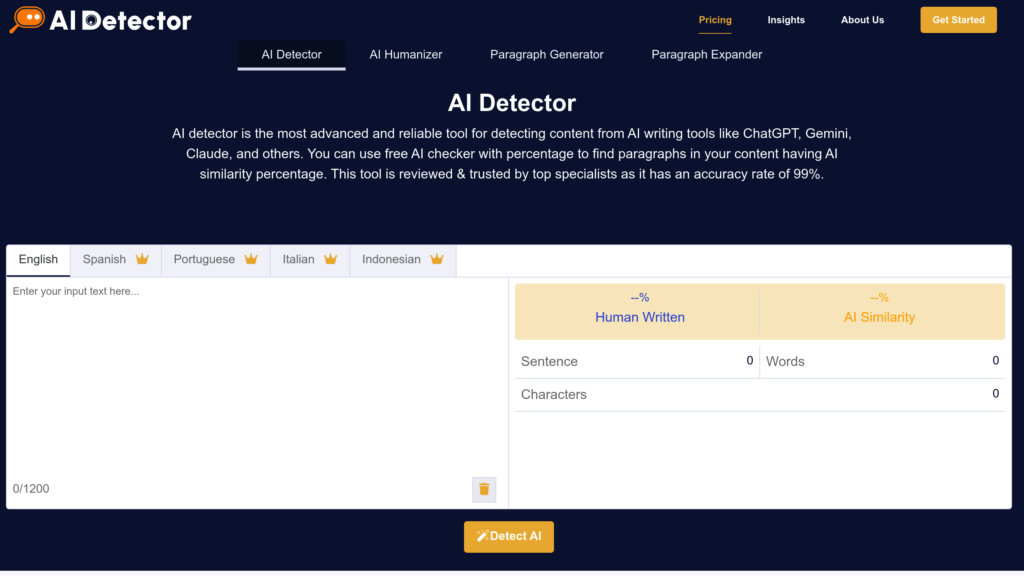This screenshot has width=1024, height=576.
Task: Open the About Us page
Action: (x=862, y=19)
